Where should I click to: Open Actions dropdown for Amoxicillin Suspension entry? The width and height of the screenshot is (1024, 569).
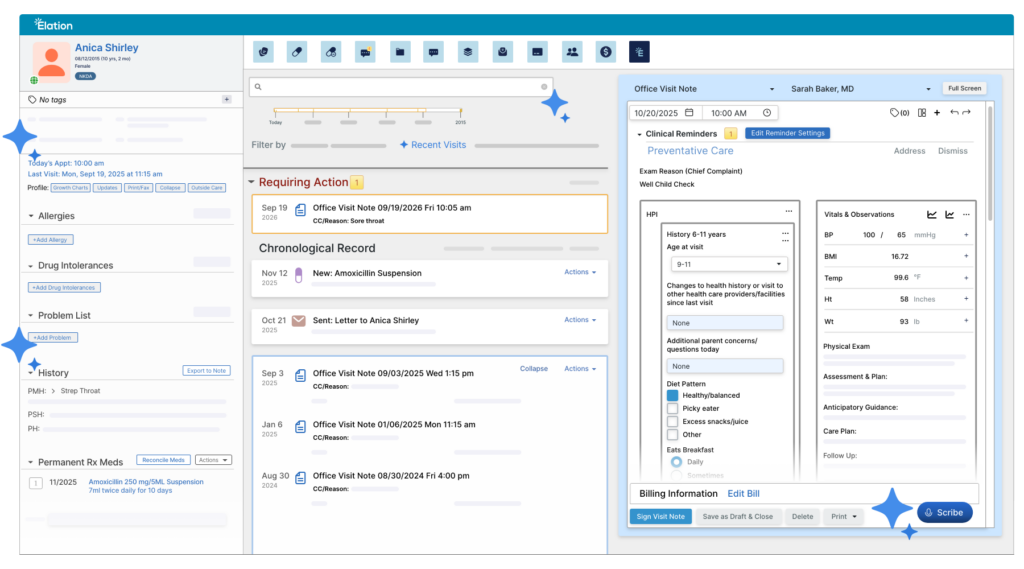580,272
